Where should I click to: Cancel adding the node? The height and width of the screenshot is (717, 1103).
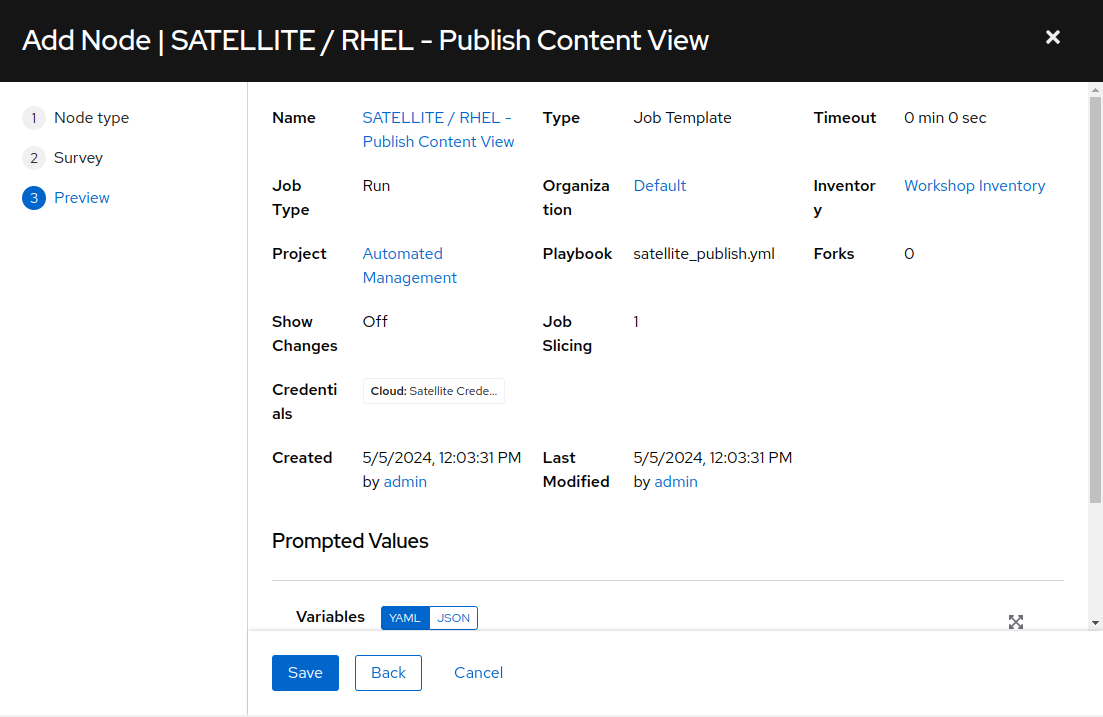click(478, 673)
